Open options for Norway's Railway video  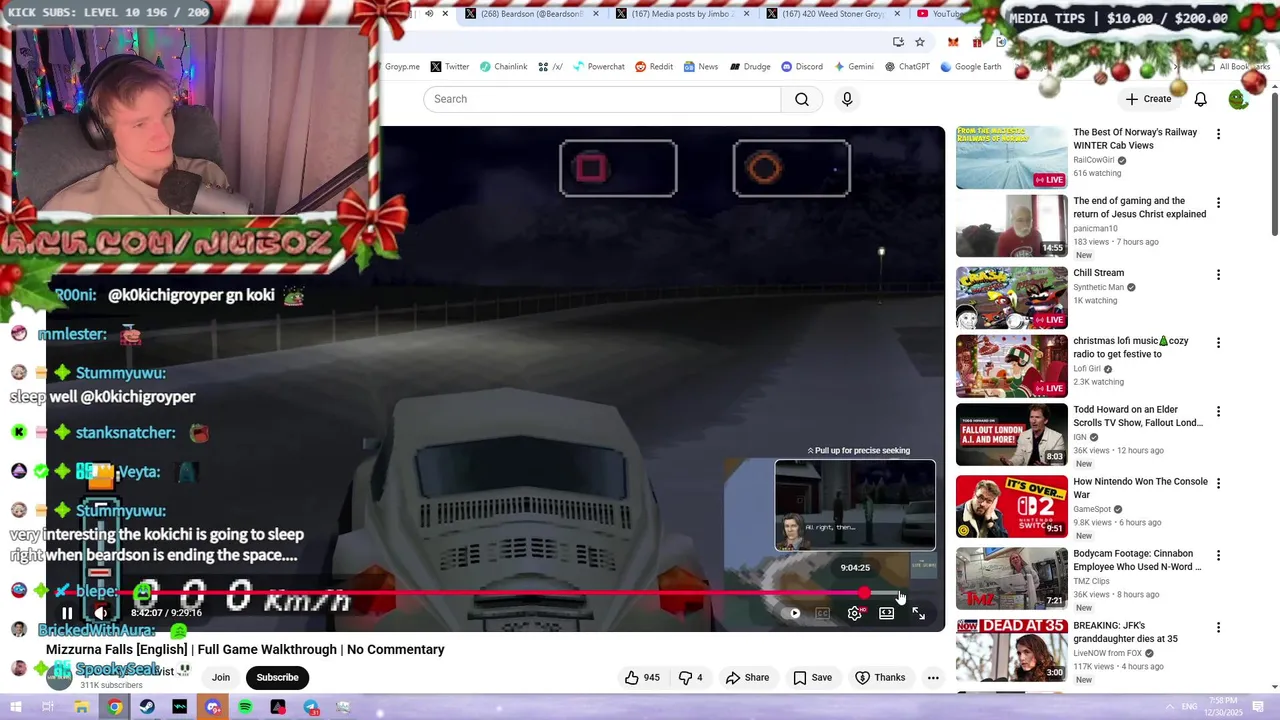tap(1218, 134)
